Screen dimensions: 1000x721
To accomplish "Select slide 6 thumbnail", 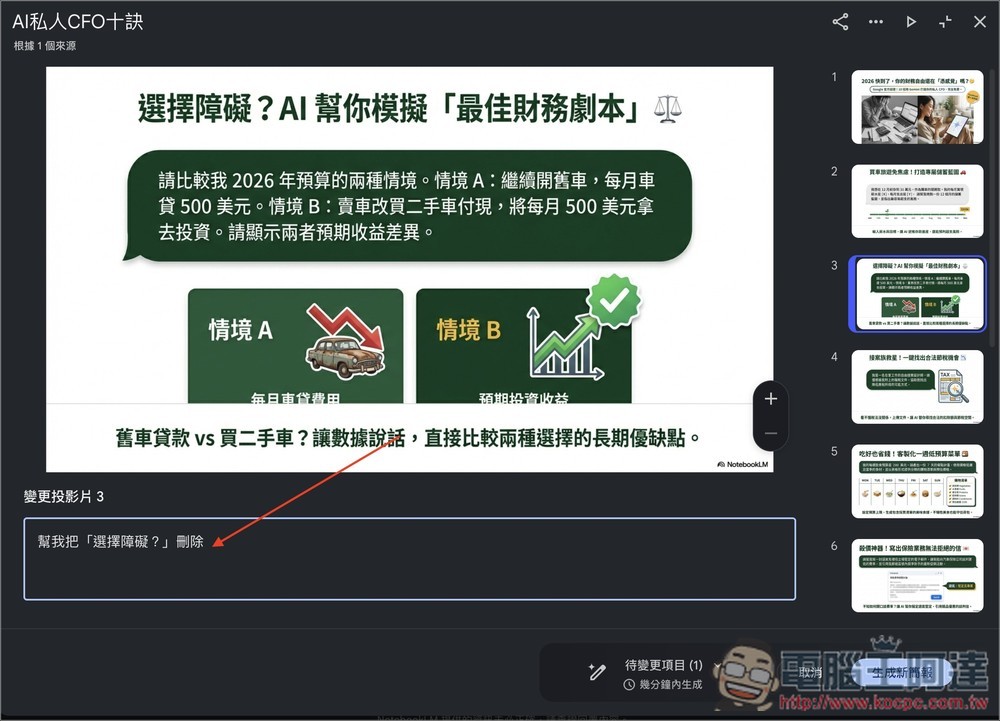I will [x=917, y=575].
